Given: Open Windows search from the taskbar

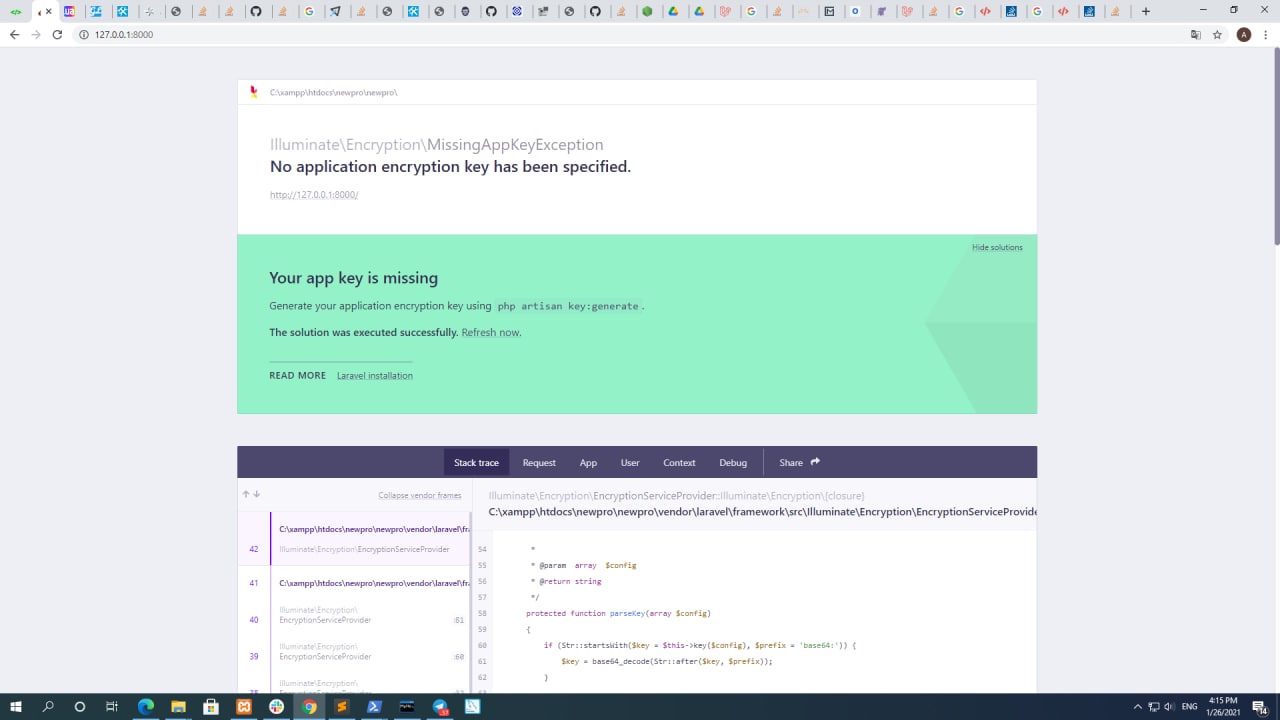Looking at the screenshot, I should point(48,707).
